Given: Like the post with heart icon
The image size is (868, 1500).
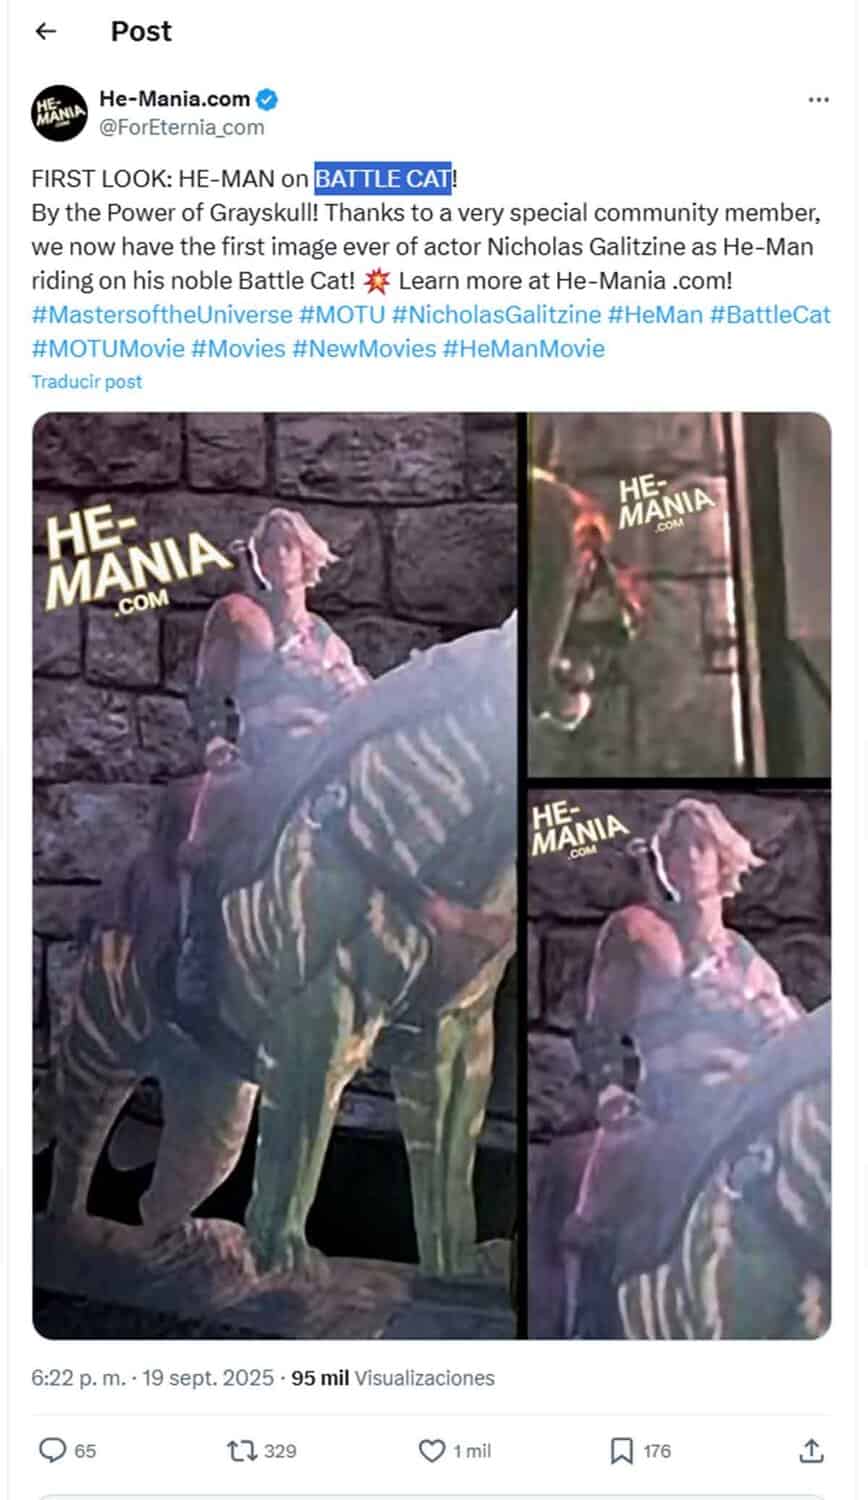Looking at the screenshot, I should click(431, 1450).
